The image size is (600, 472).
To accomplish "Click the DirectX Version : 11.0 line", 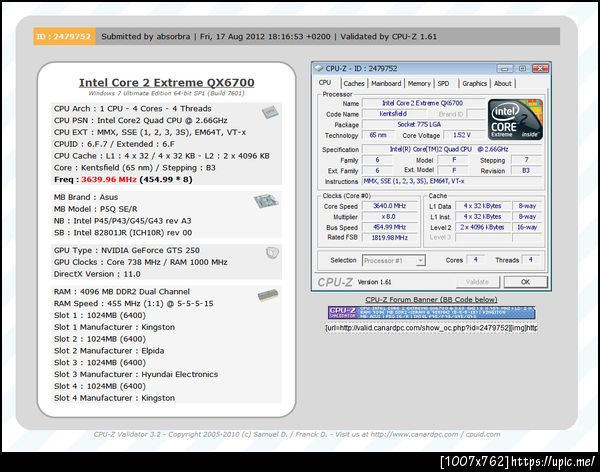I will tap(97, 274).
